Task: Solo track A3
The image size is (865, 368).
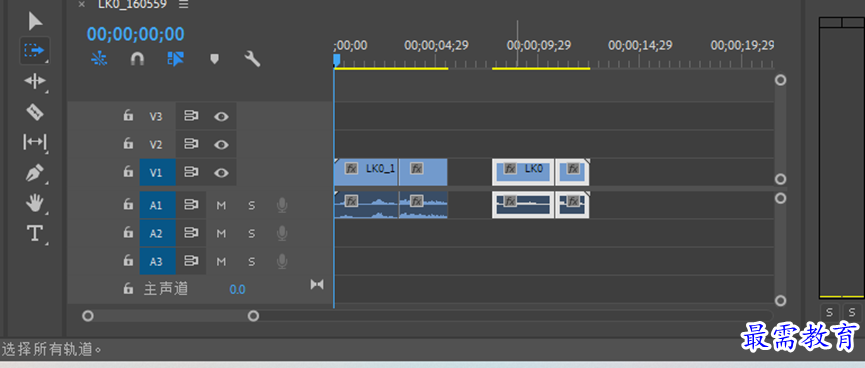Action: 252,261
